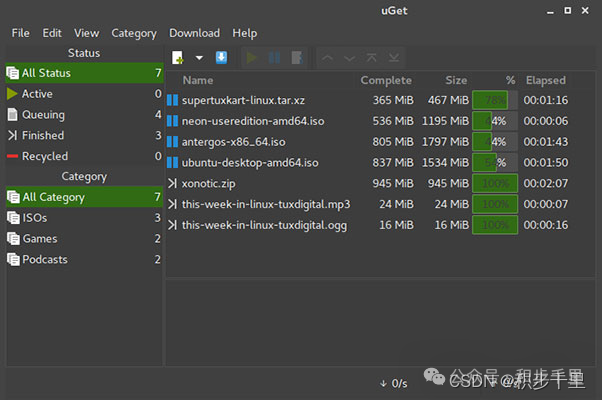This screenshot has width=602, height=400.
Task: Click the Games category icon
Action: 13,238
